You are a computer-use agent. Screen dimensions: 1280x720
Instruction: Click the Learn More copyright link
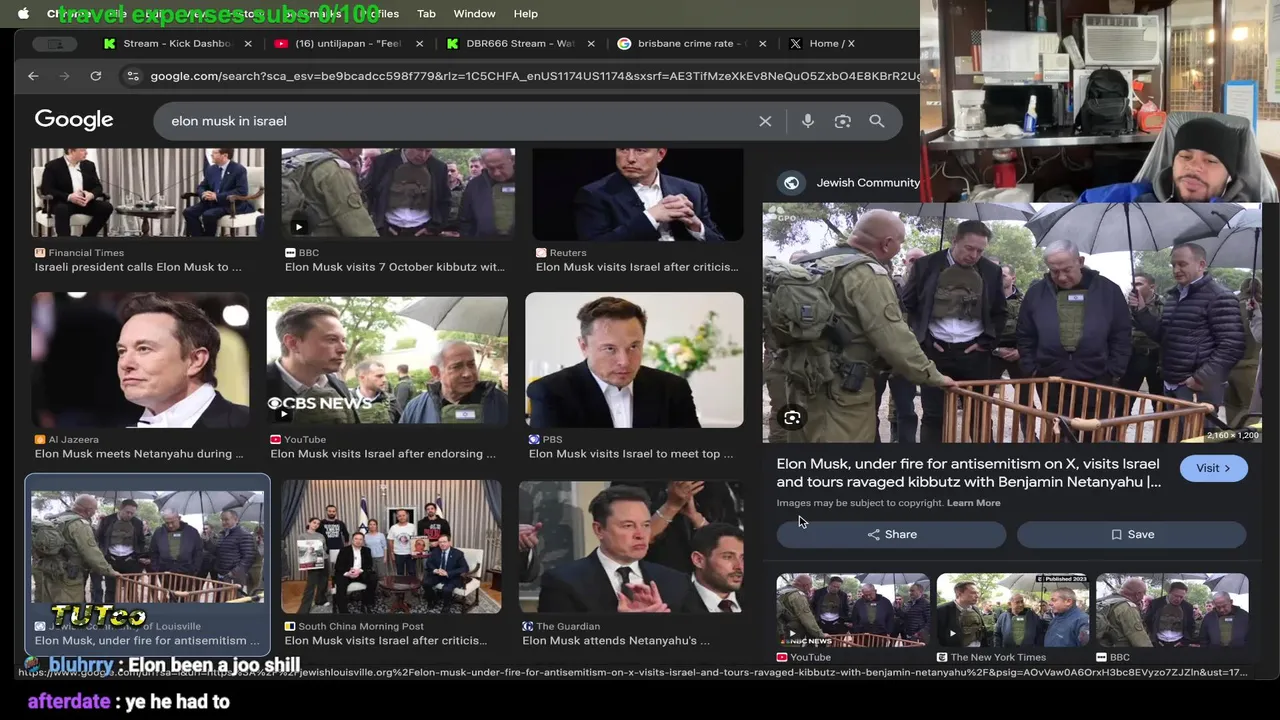tap(973, 503)
